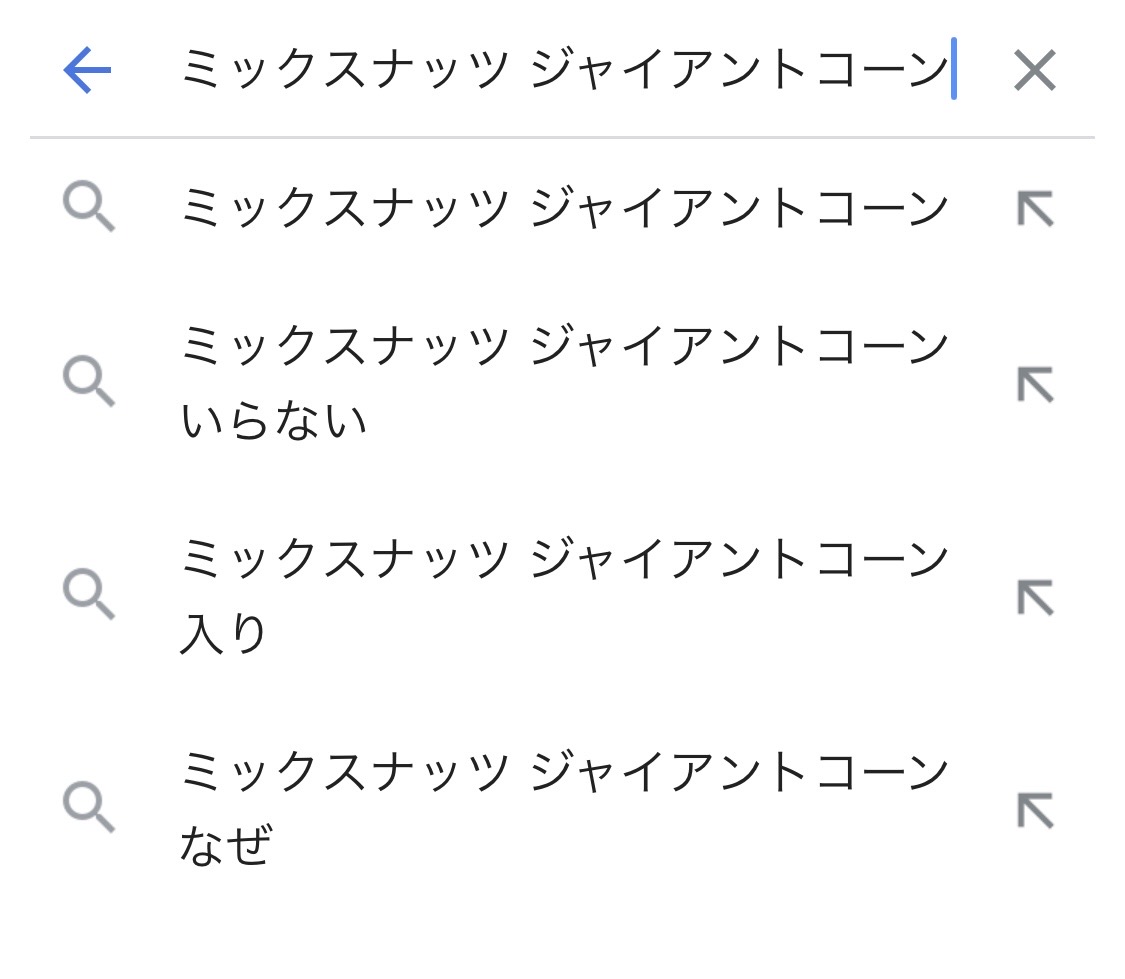Open the suggestion ending with なぜ
Image resolution: width=1125 pixels, height=979 pixels.
click(x=563, y=809)
